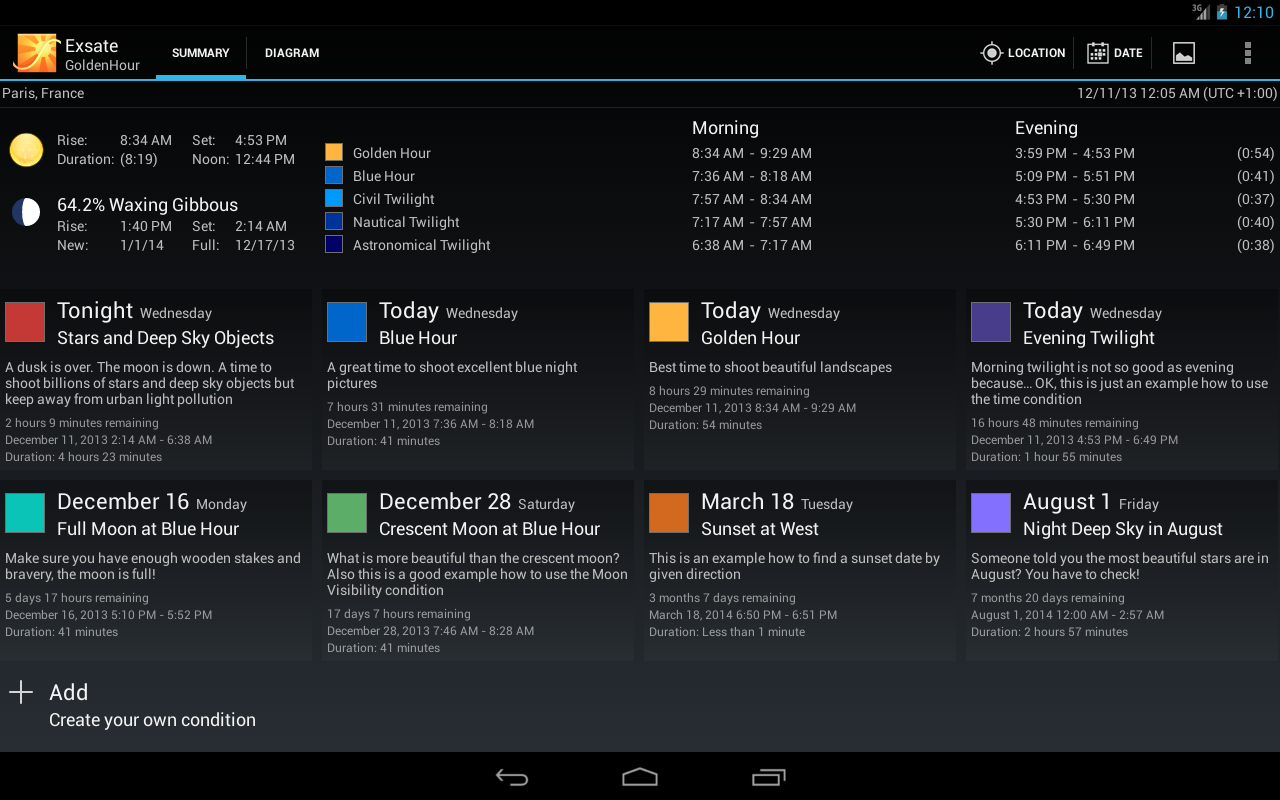Select the Civil Twilight legend swatch
The height and width of the screenshot is (800, 1280).
[x=334, y=198]
